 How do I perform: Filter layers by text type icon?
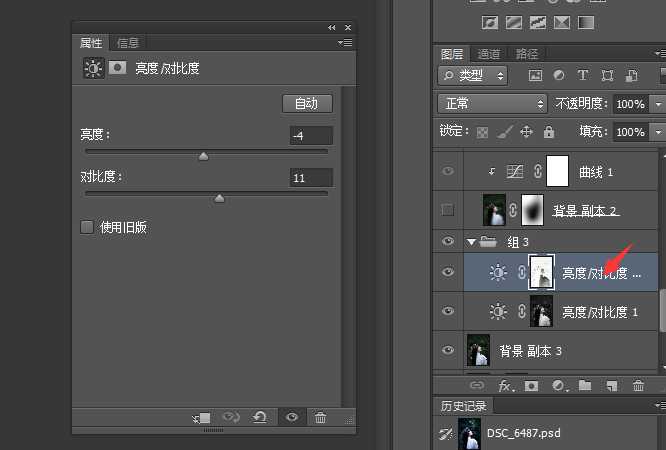pyautogui.click(x=582, y=75)
